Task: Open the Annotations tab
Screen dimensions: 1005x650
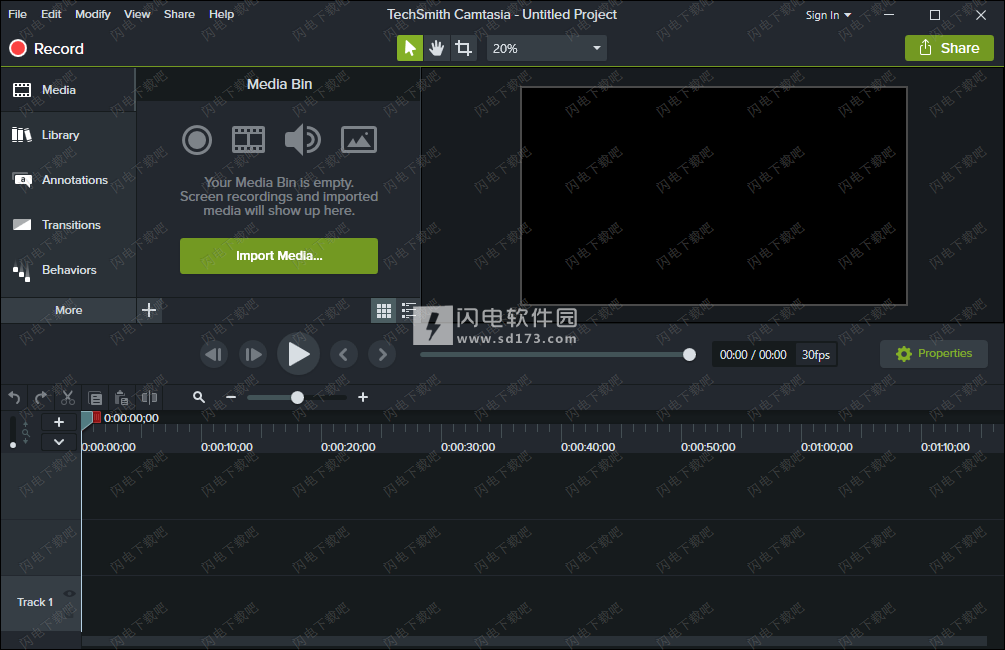Action: tap(69, 179)
